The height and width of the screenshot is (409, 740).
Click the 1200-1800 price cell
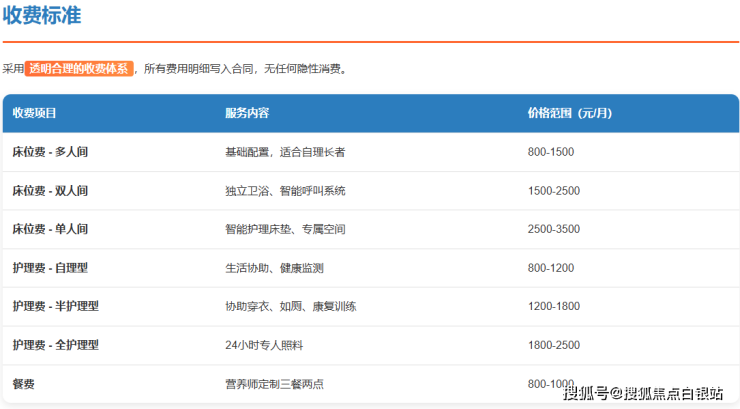553,306
